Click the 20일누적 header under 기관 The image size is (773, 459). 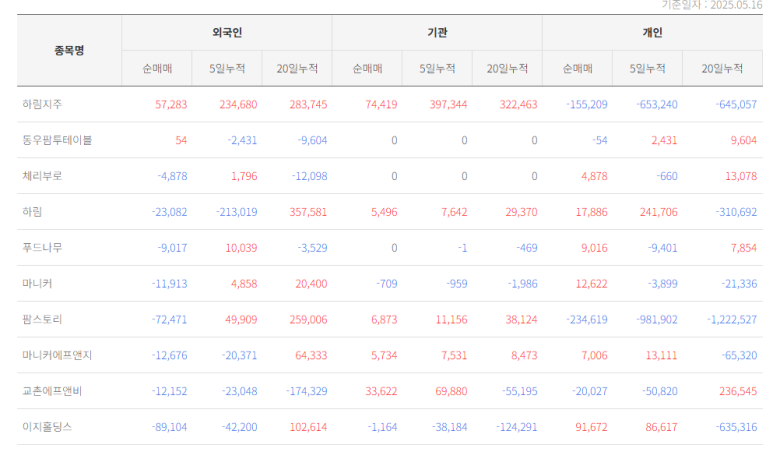(x=507, y=69)
